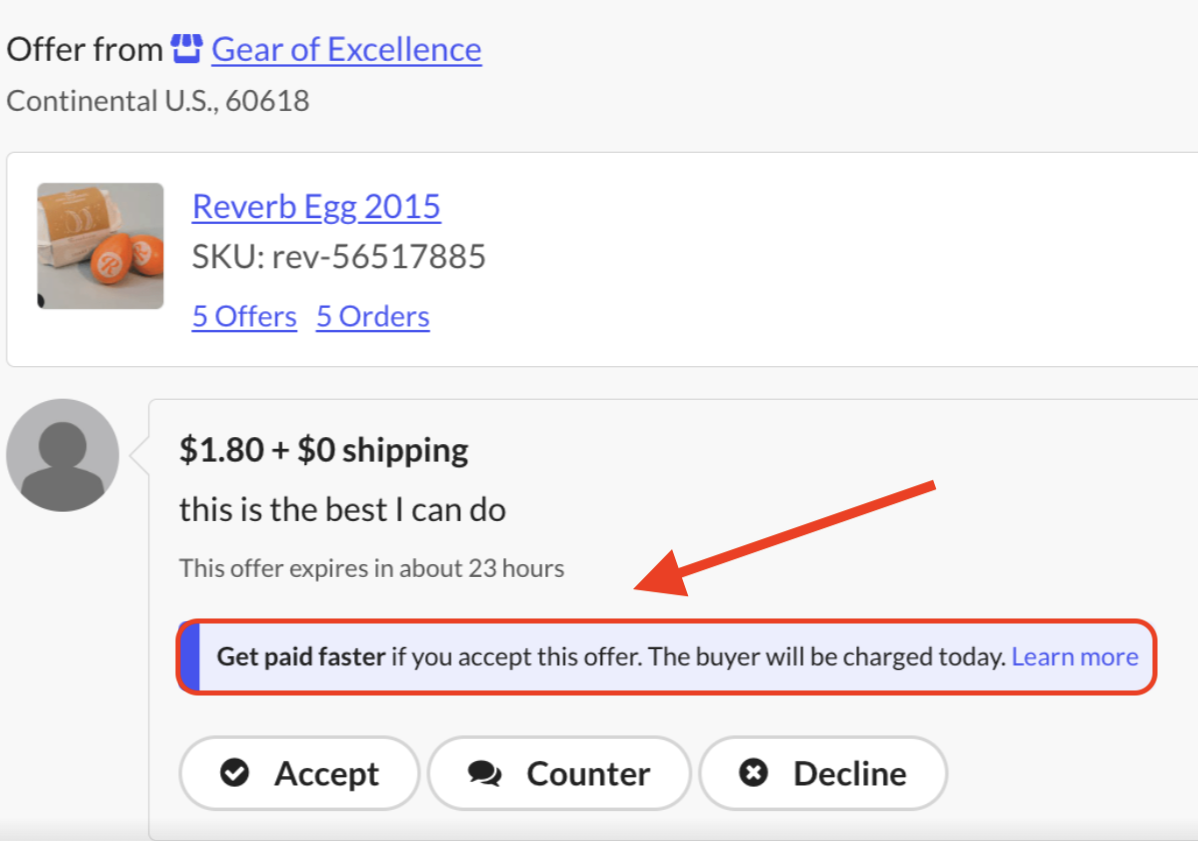Click the offer expires in 23 hours notice
Screen dimensions: 1198x841
372,569
